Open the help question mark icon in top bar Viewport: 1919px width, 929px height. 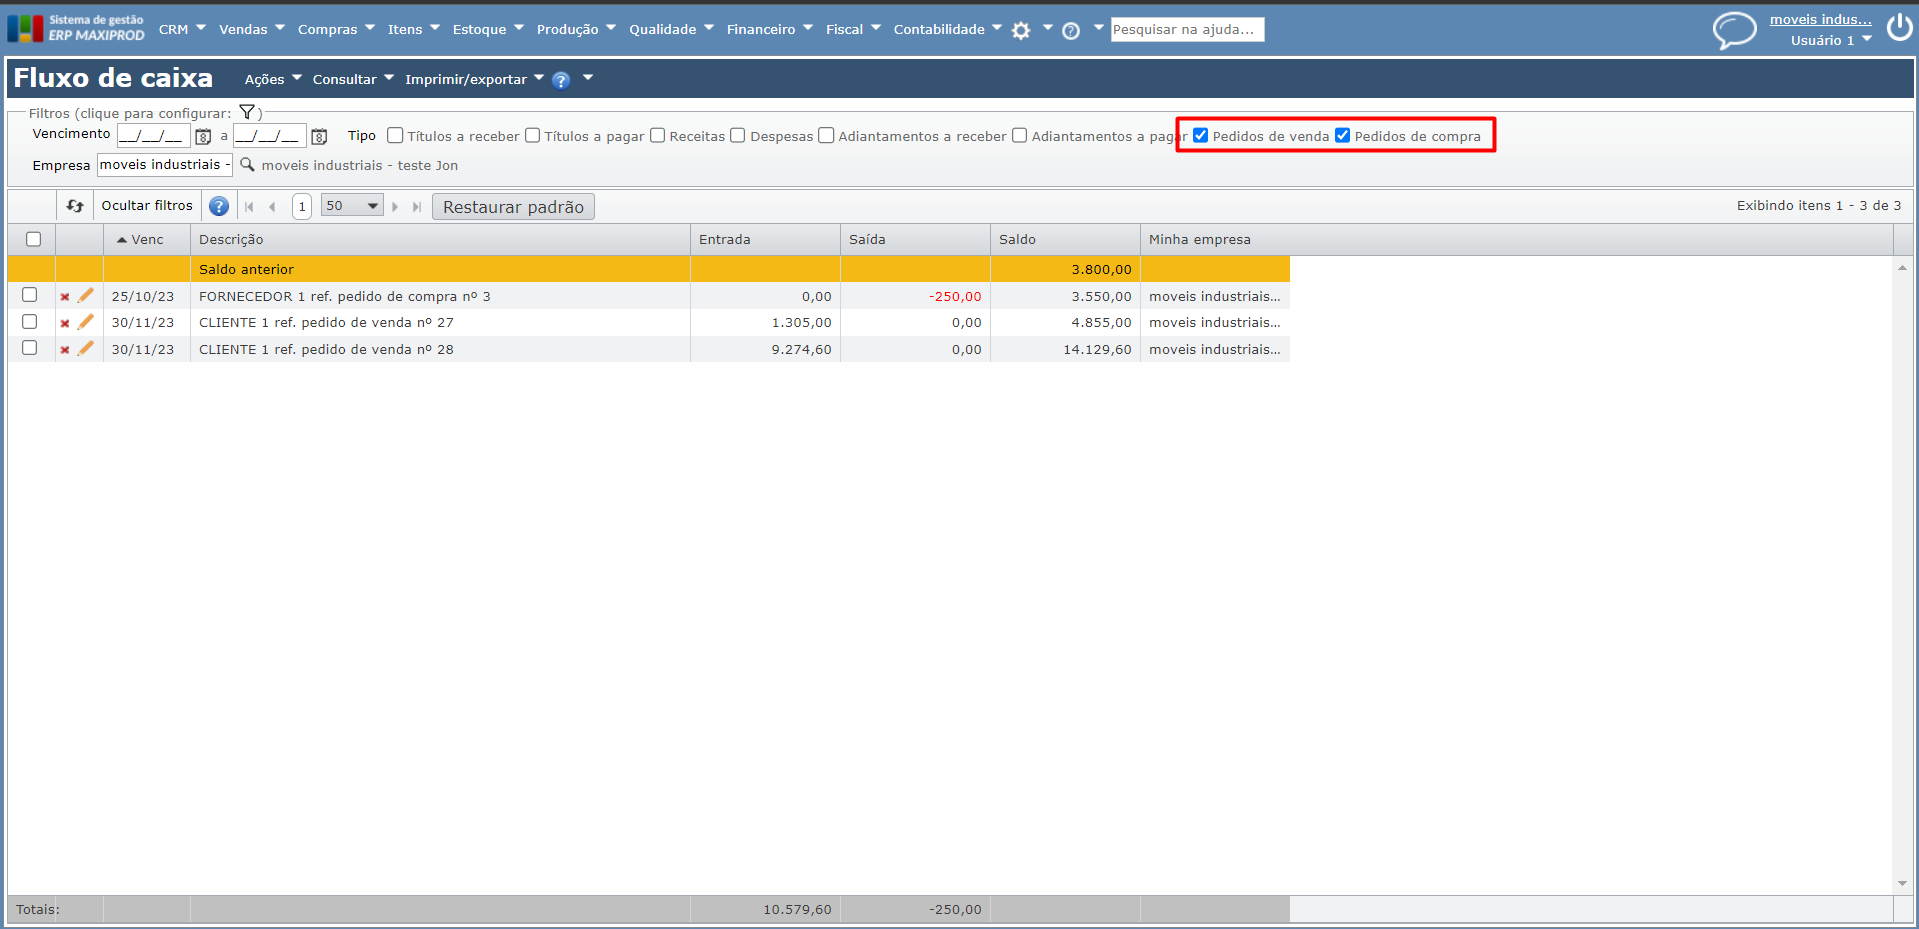tap(1071, 31)
